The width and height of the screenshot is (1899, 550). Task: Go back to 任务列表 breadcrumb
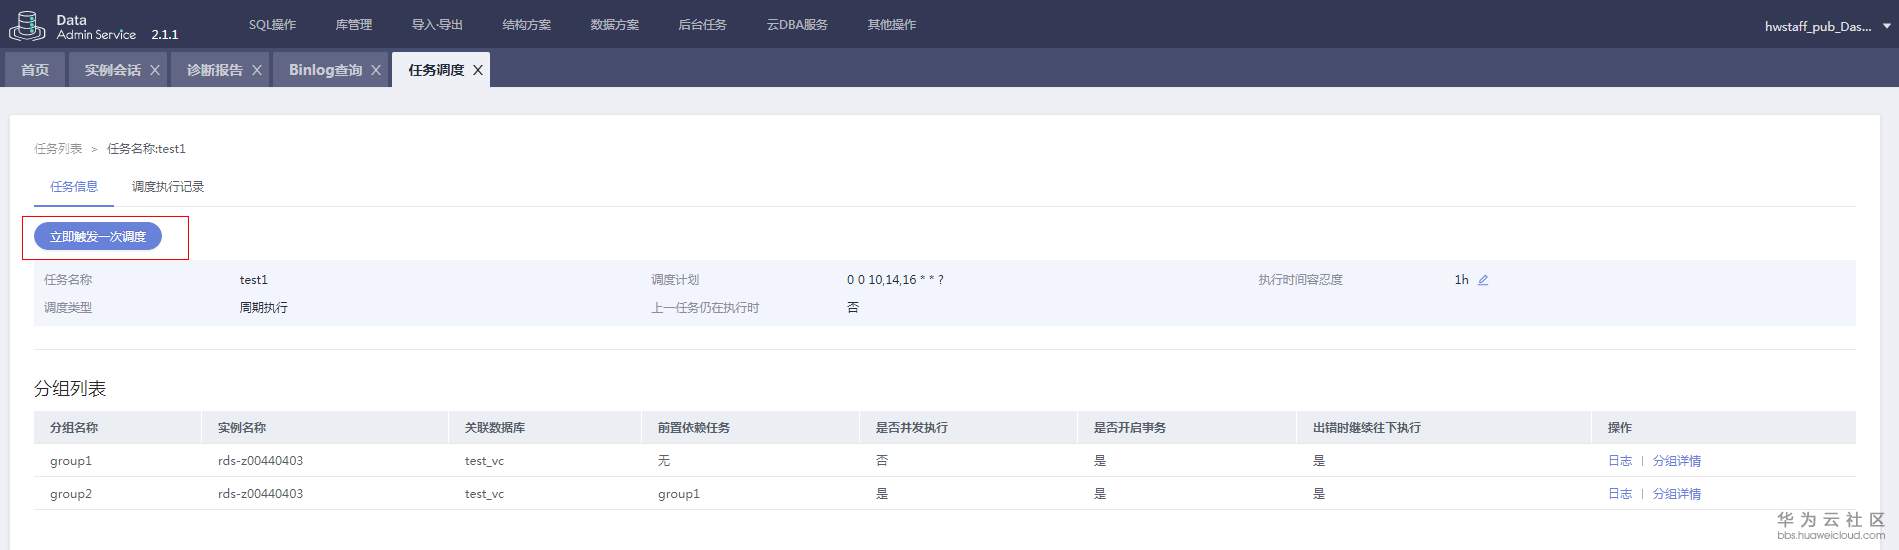pos(58,149)
